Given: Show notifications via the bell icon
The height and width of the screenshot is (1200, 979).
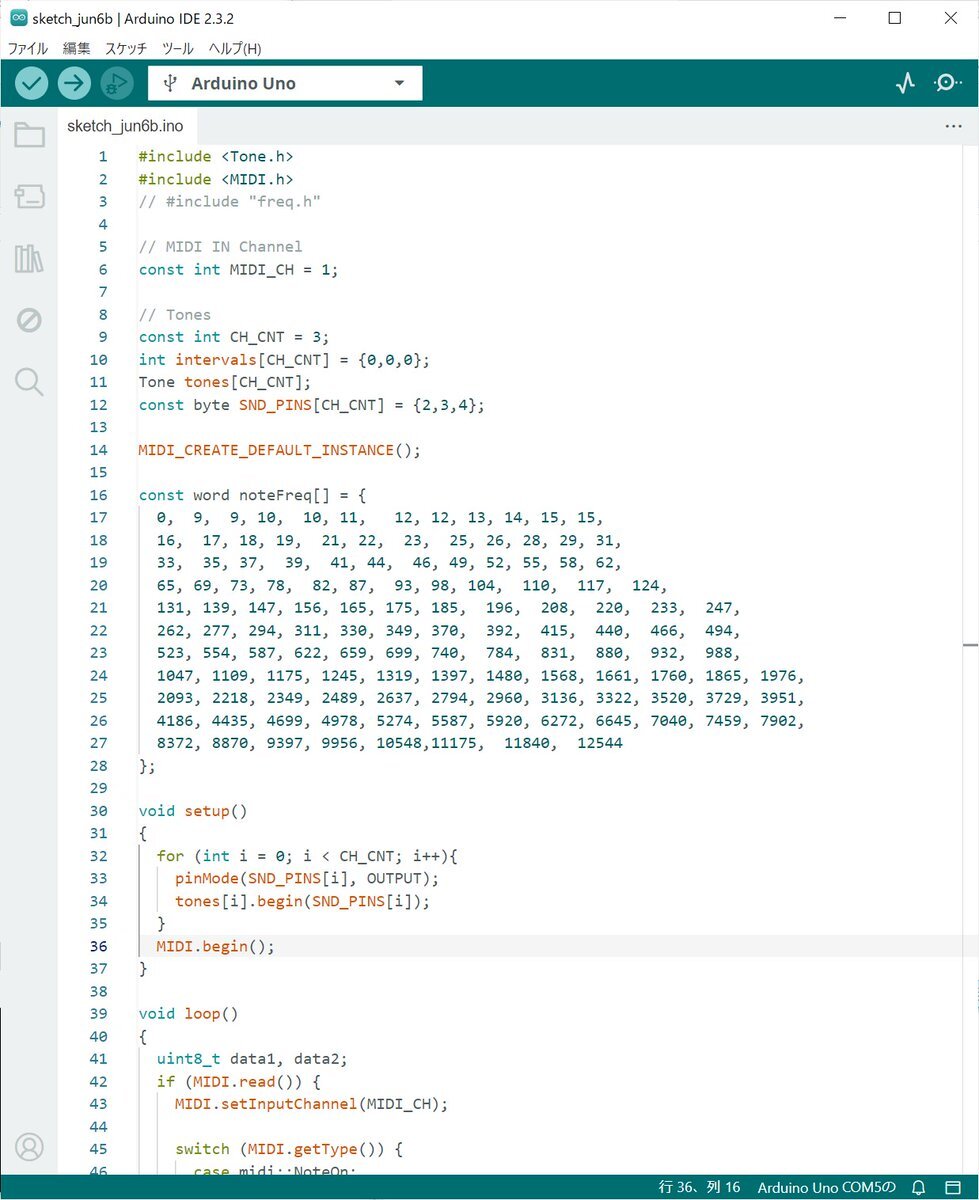Looking at the screenshot, I should [919, 1187].
